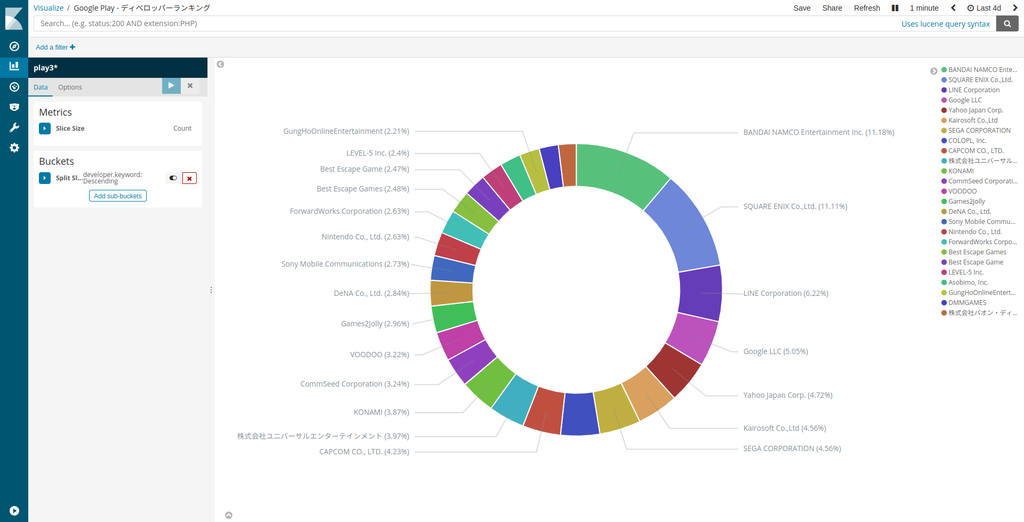Open the Dashboard icon in sidebar

click(14, 87)
